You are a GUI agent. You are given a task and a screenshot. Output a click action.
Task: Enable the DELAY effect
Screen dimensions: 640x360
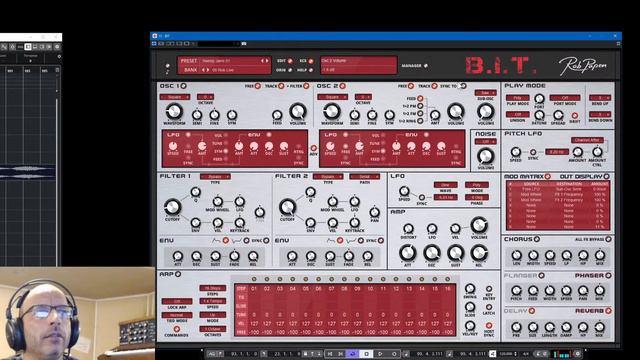tap(532, 311)
